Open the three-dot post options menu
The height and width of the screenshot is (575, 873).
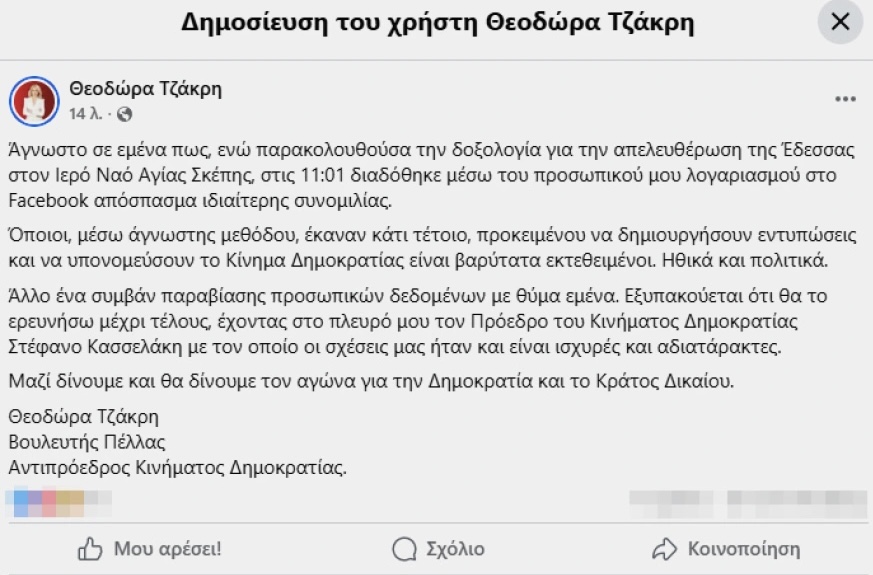[845, 99]
